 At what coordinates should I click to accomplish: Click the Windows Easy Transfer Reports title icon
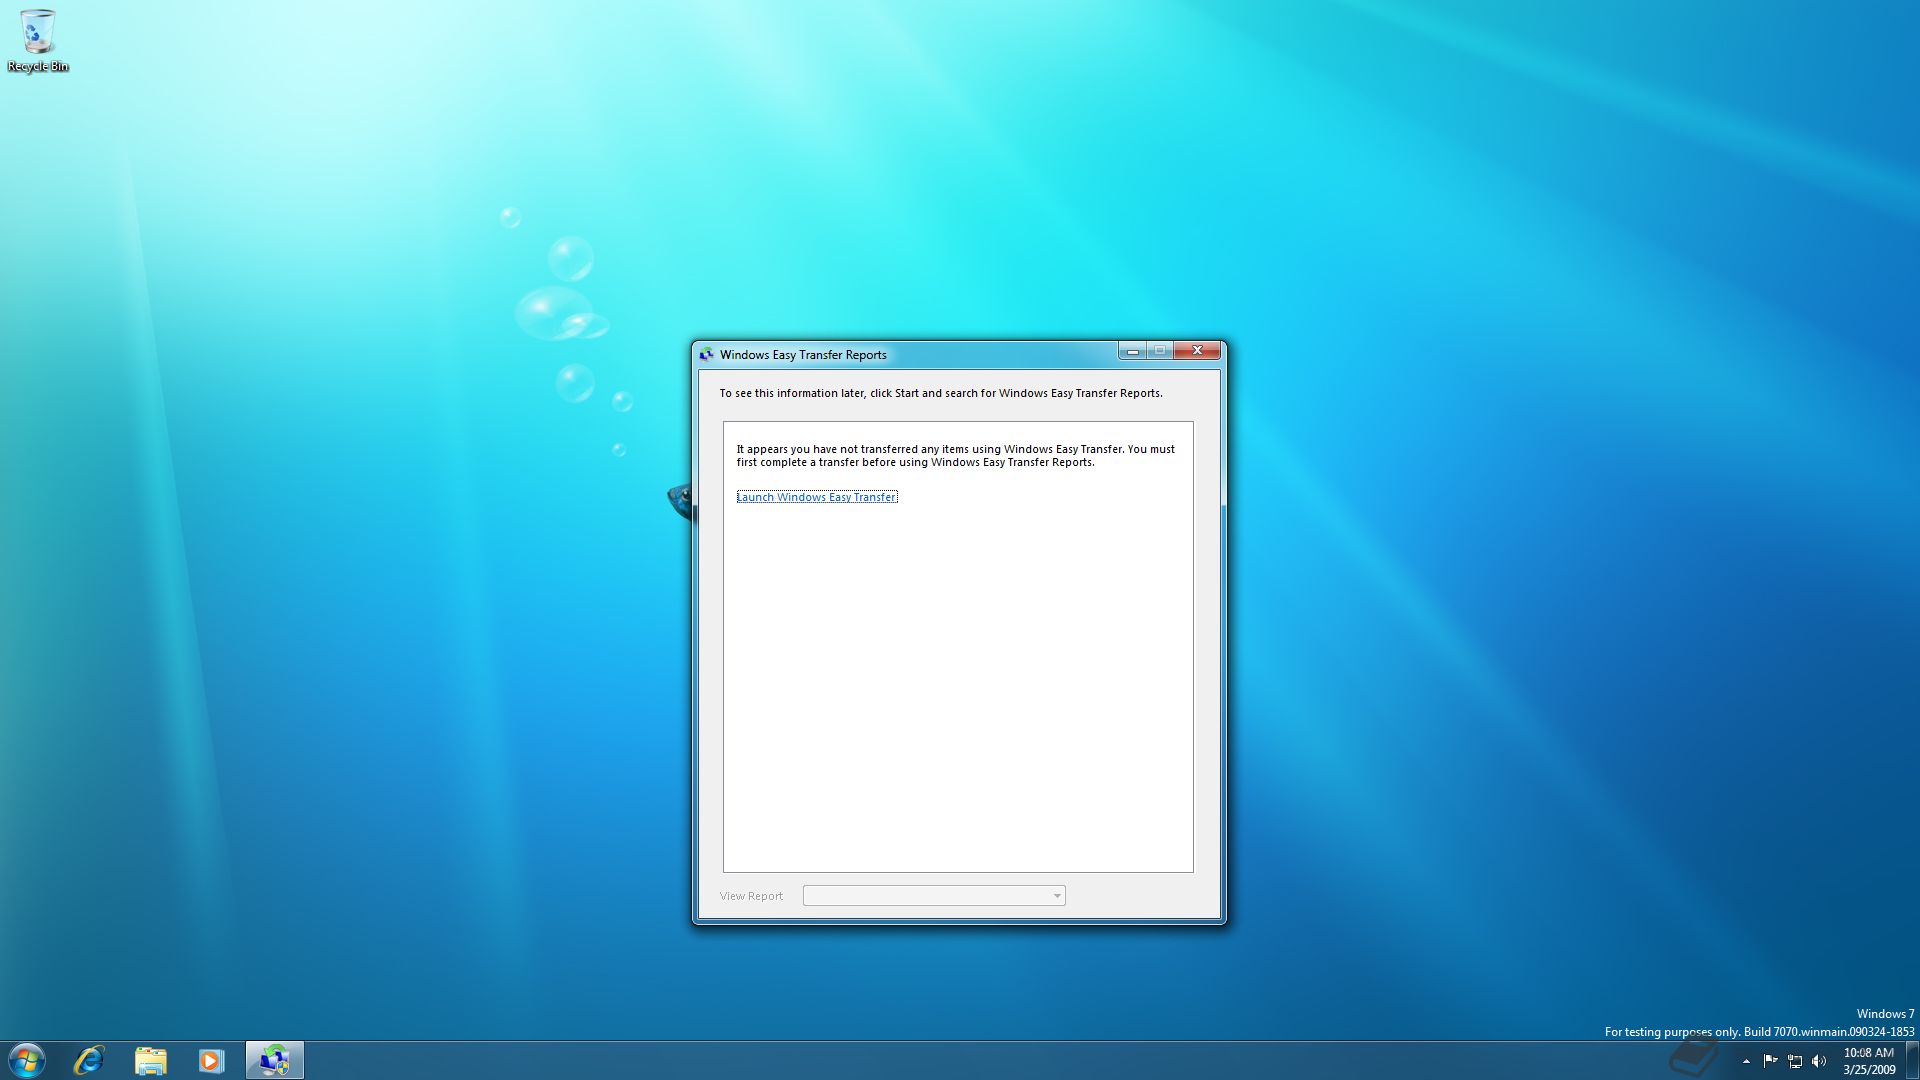click(707, 355)
